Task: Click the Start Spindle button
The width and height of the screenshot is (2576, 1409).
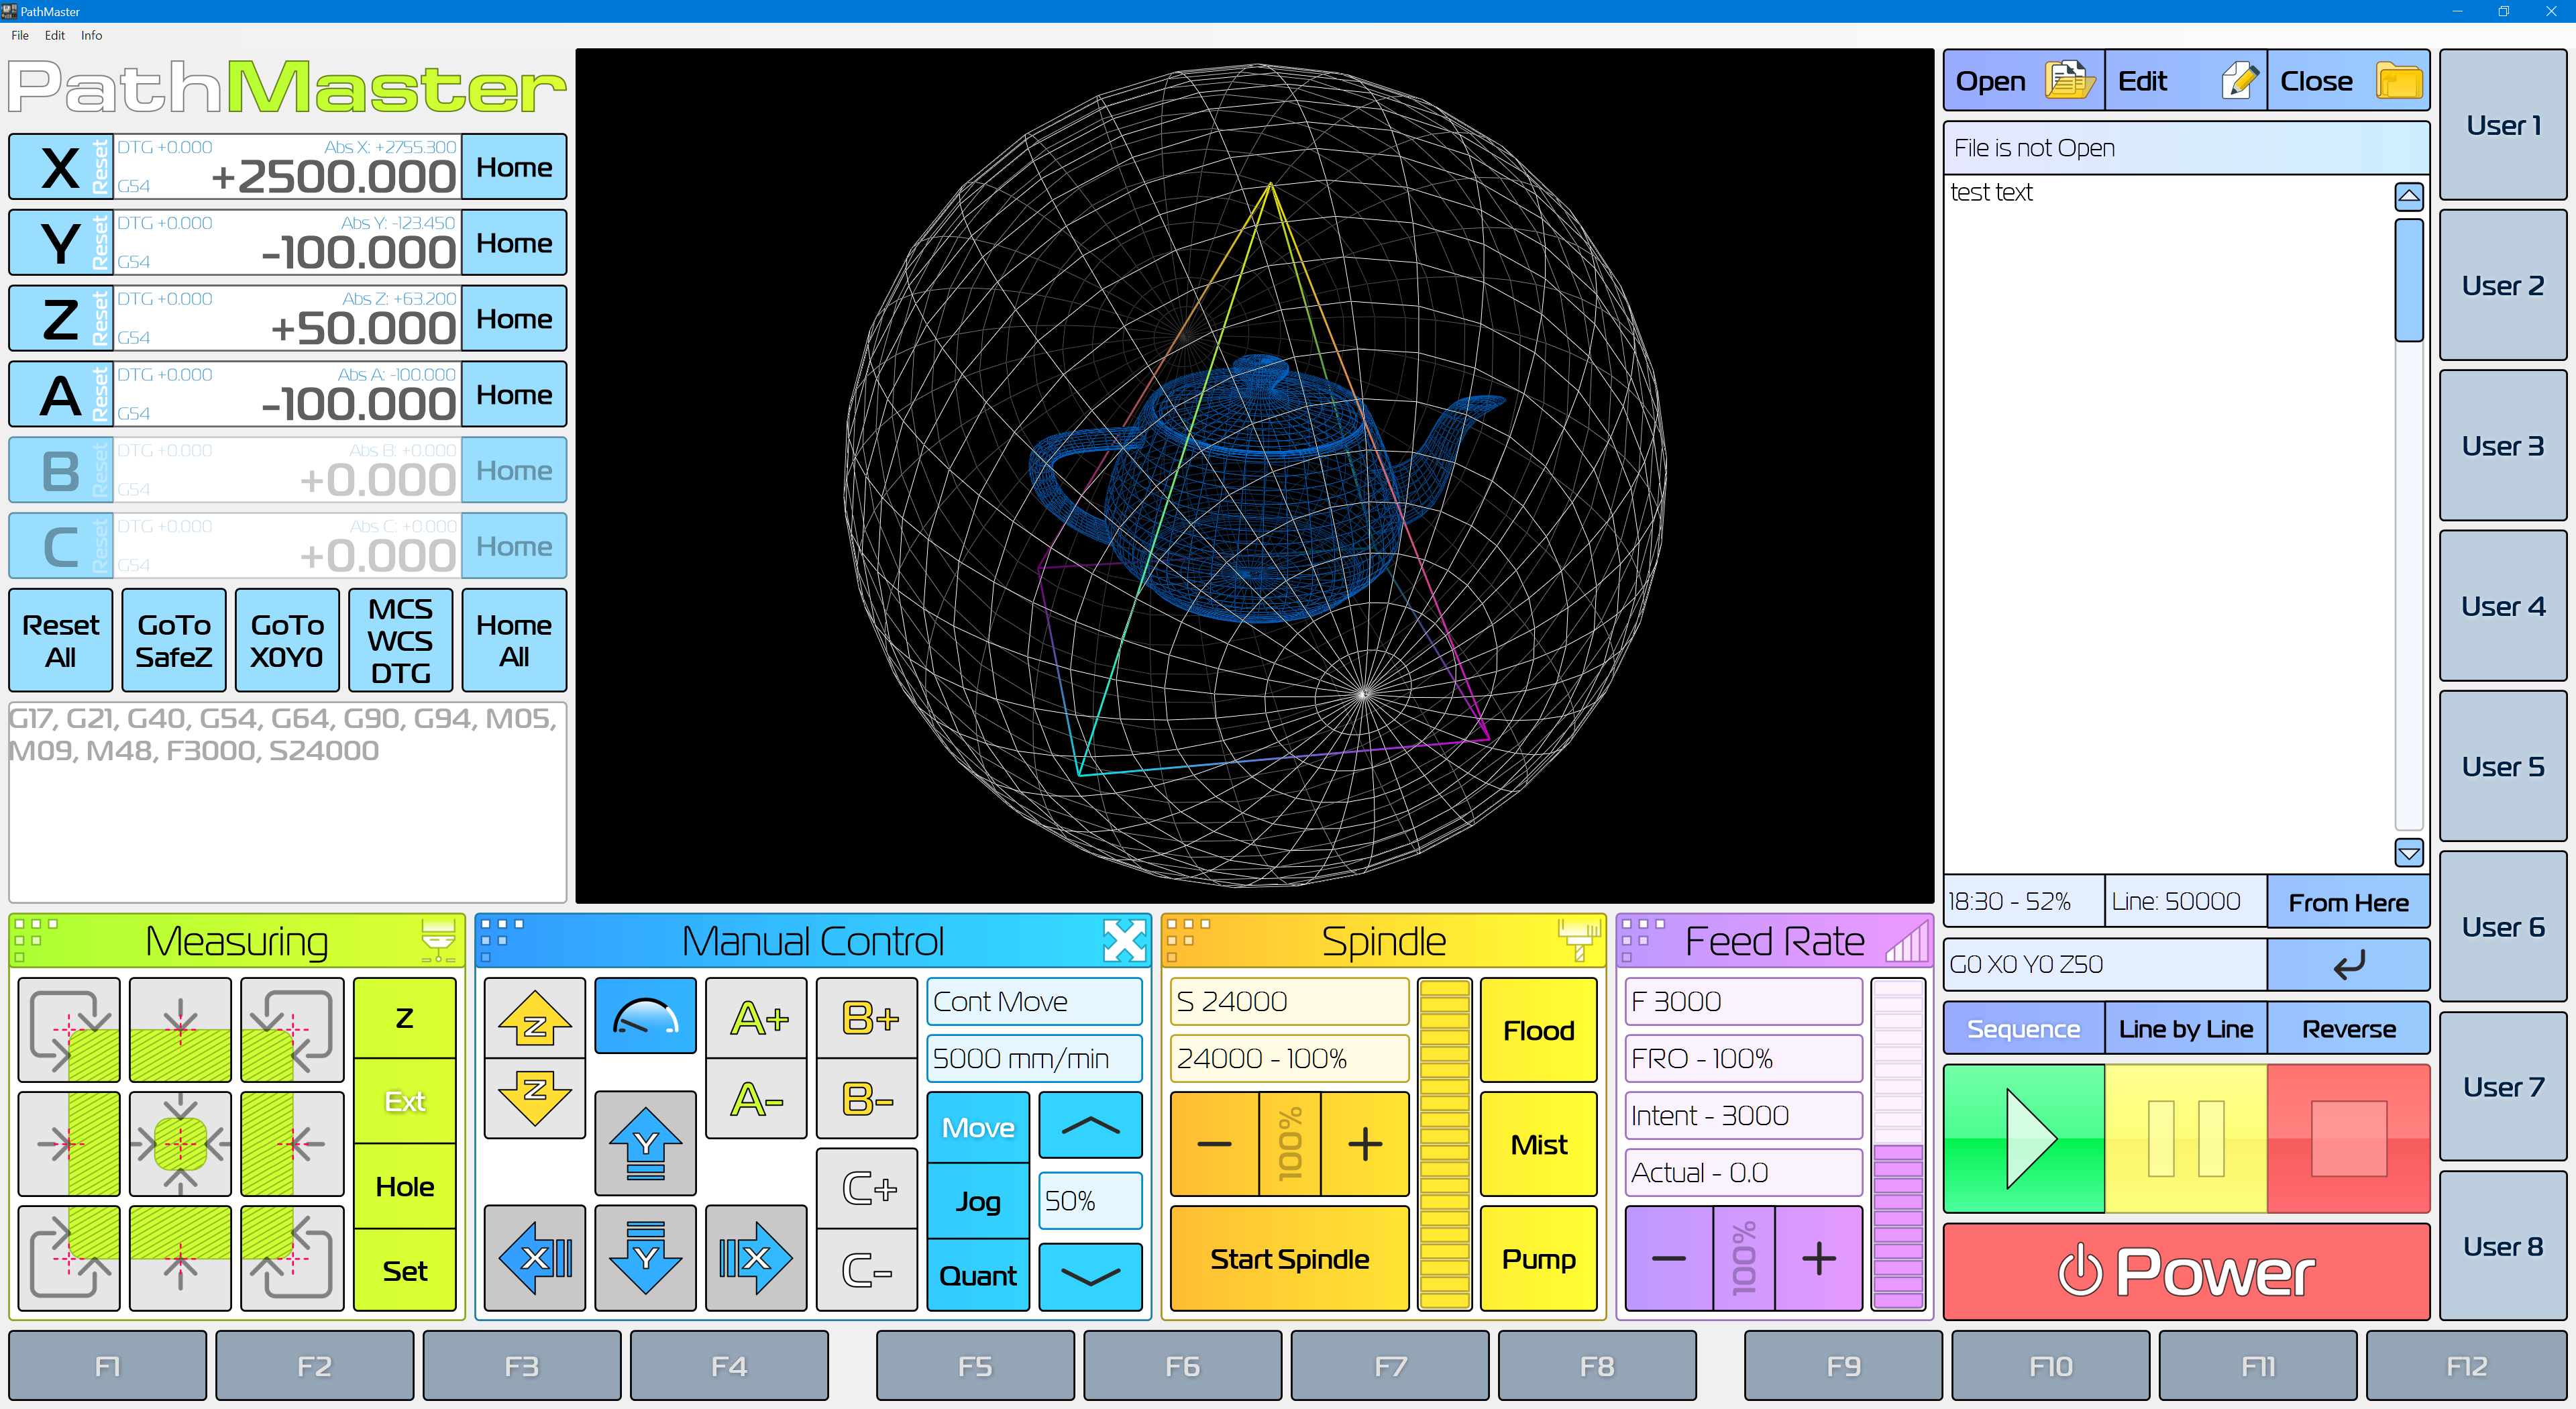Action: click(1289, 1259)
